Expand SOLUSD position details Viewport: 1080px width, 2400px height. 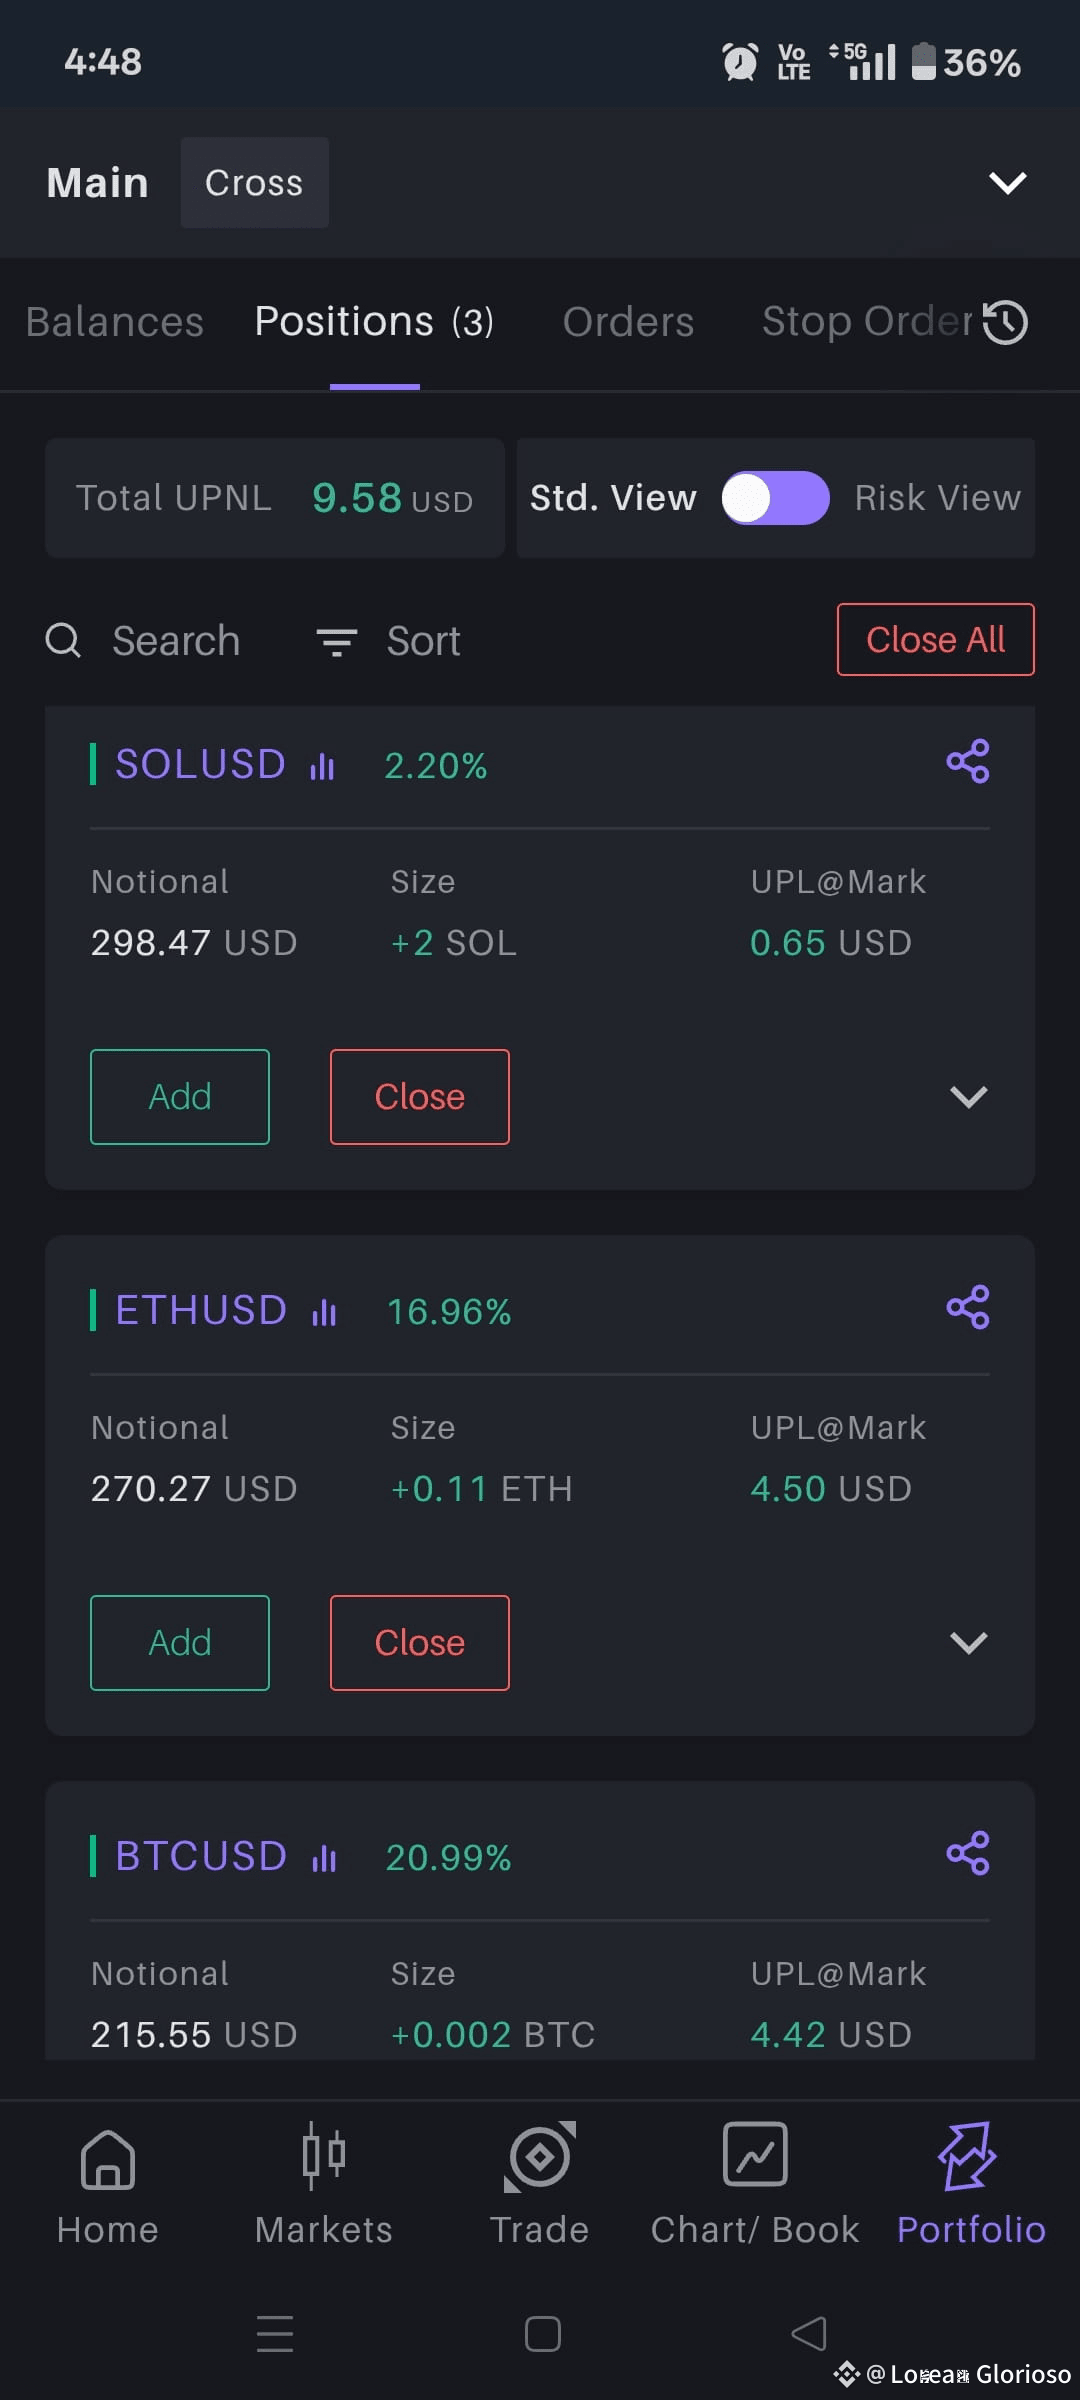tap(968, 1097)
